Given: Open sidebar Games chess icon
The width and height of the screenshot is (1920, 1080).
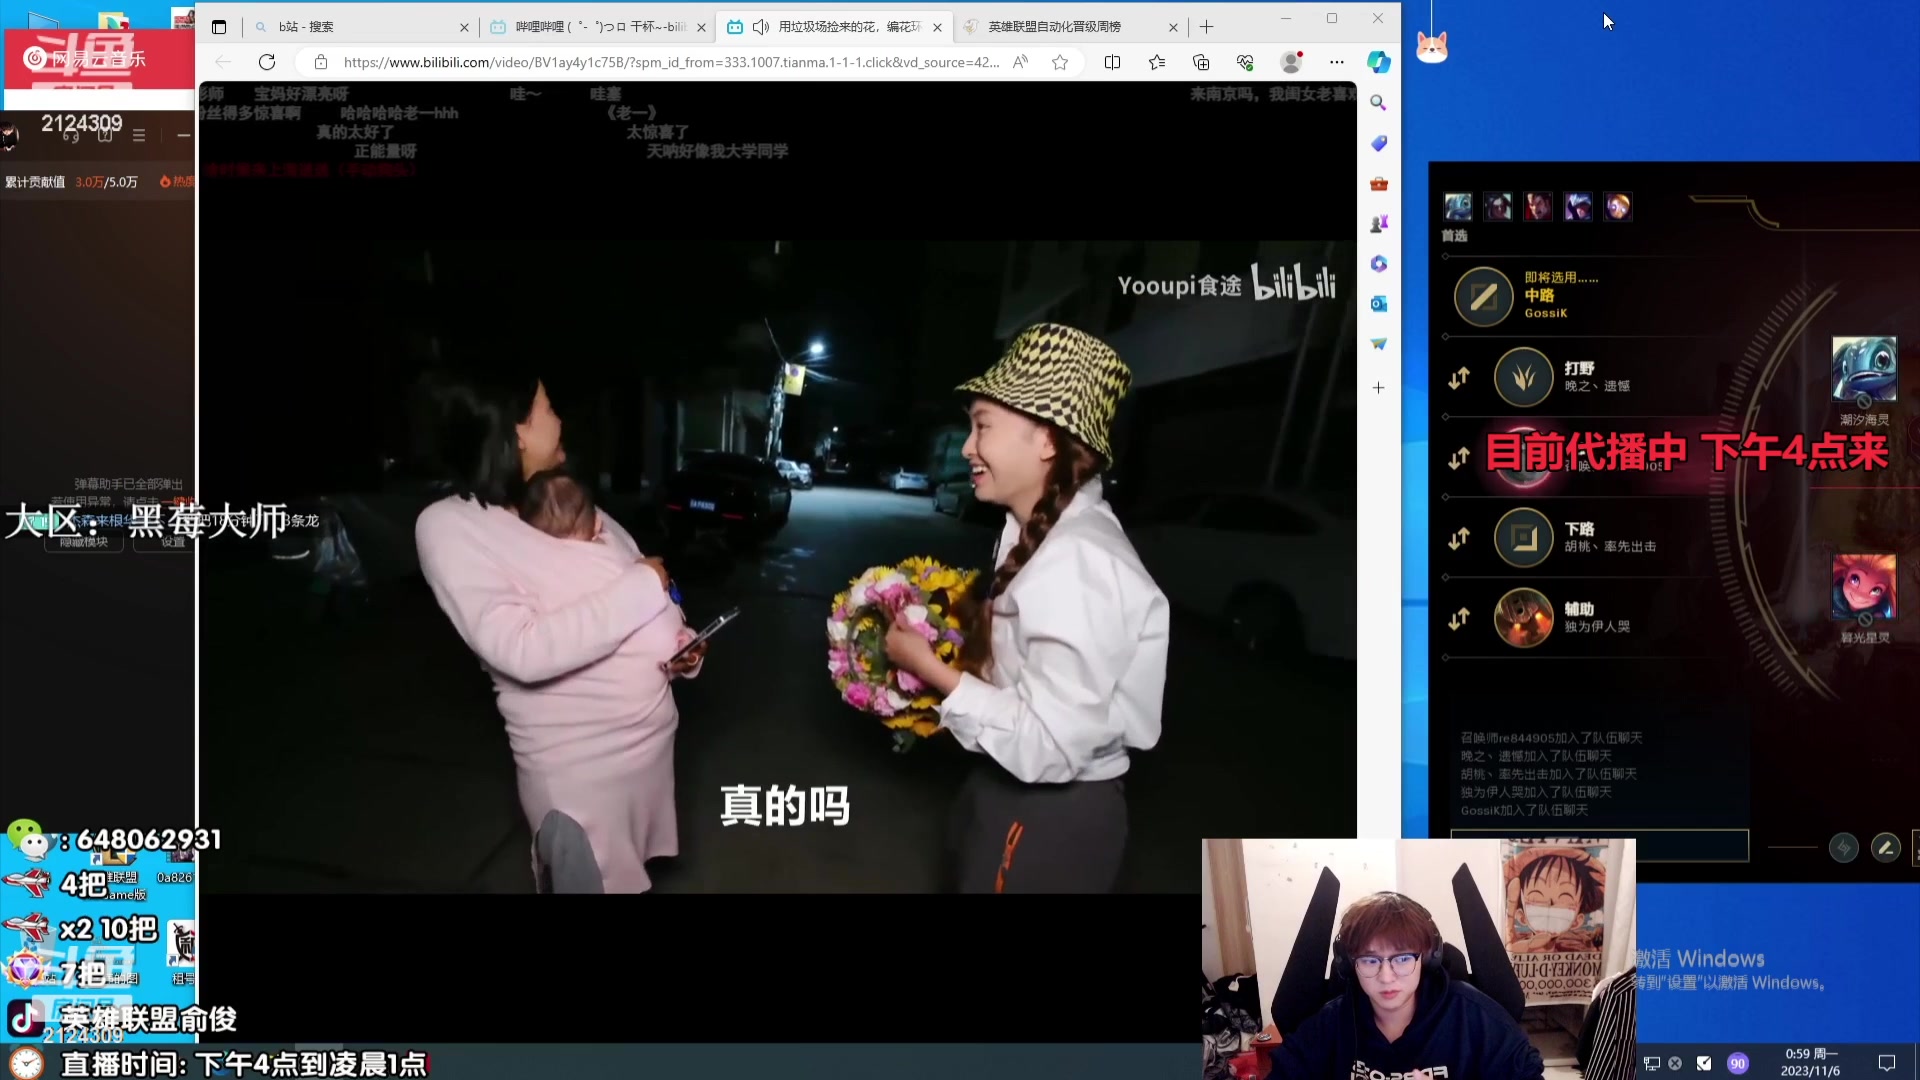Looking at the screenshot, I should tap(1378, 223).
